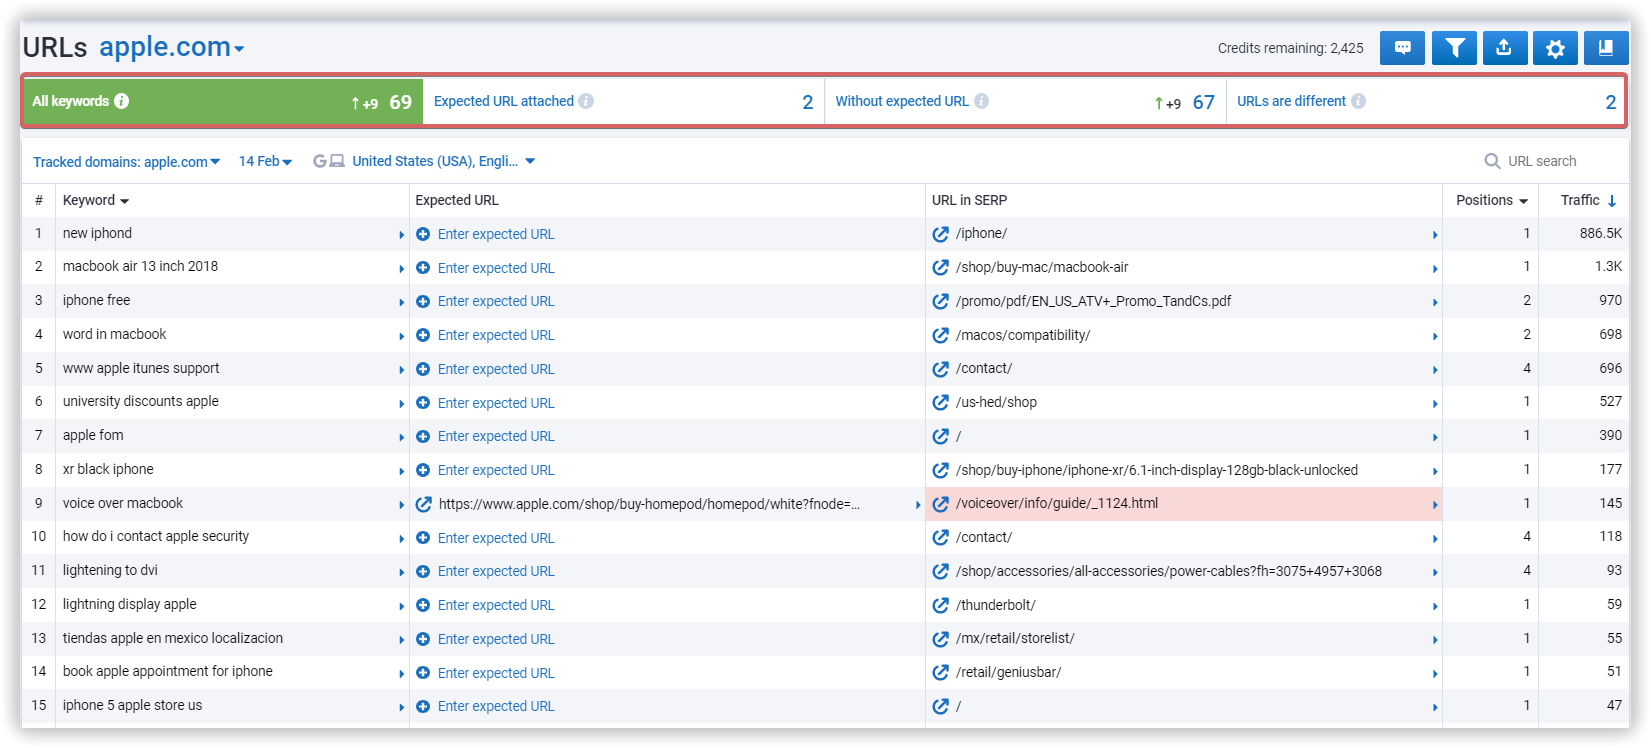Show info icon for URLs are different

coord(1358,101)
